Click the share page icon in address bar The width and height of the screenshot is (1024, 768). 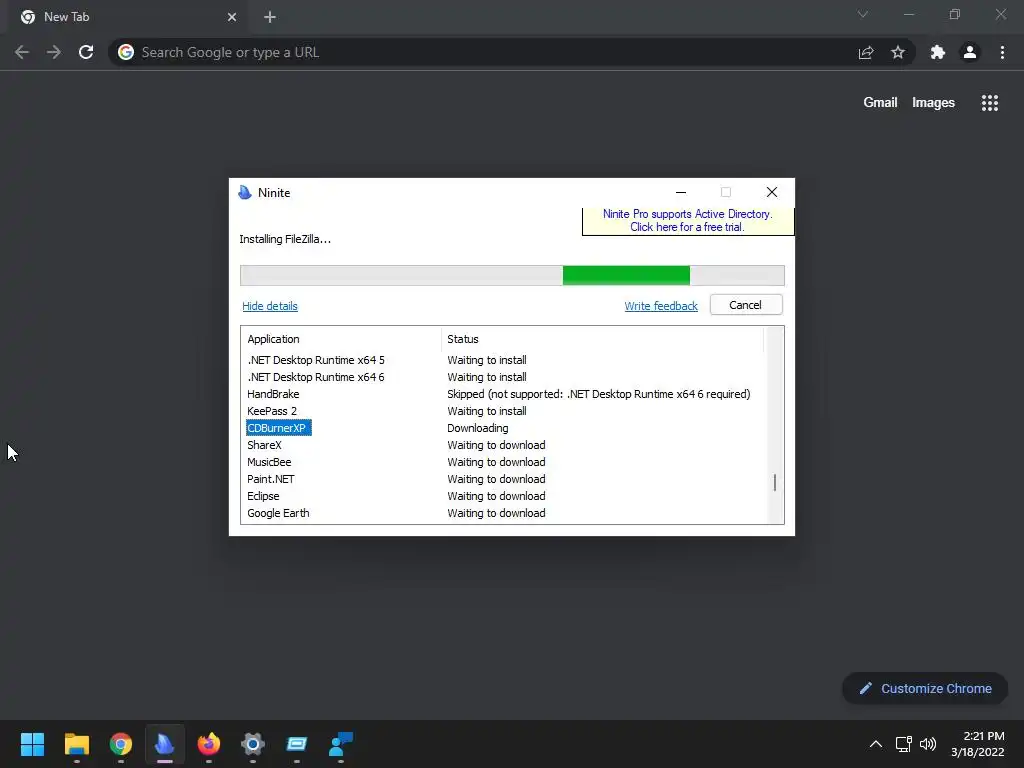pyautogui.click(x=866, y=52)
